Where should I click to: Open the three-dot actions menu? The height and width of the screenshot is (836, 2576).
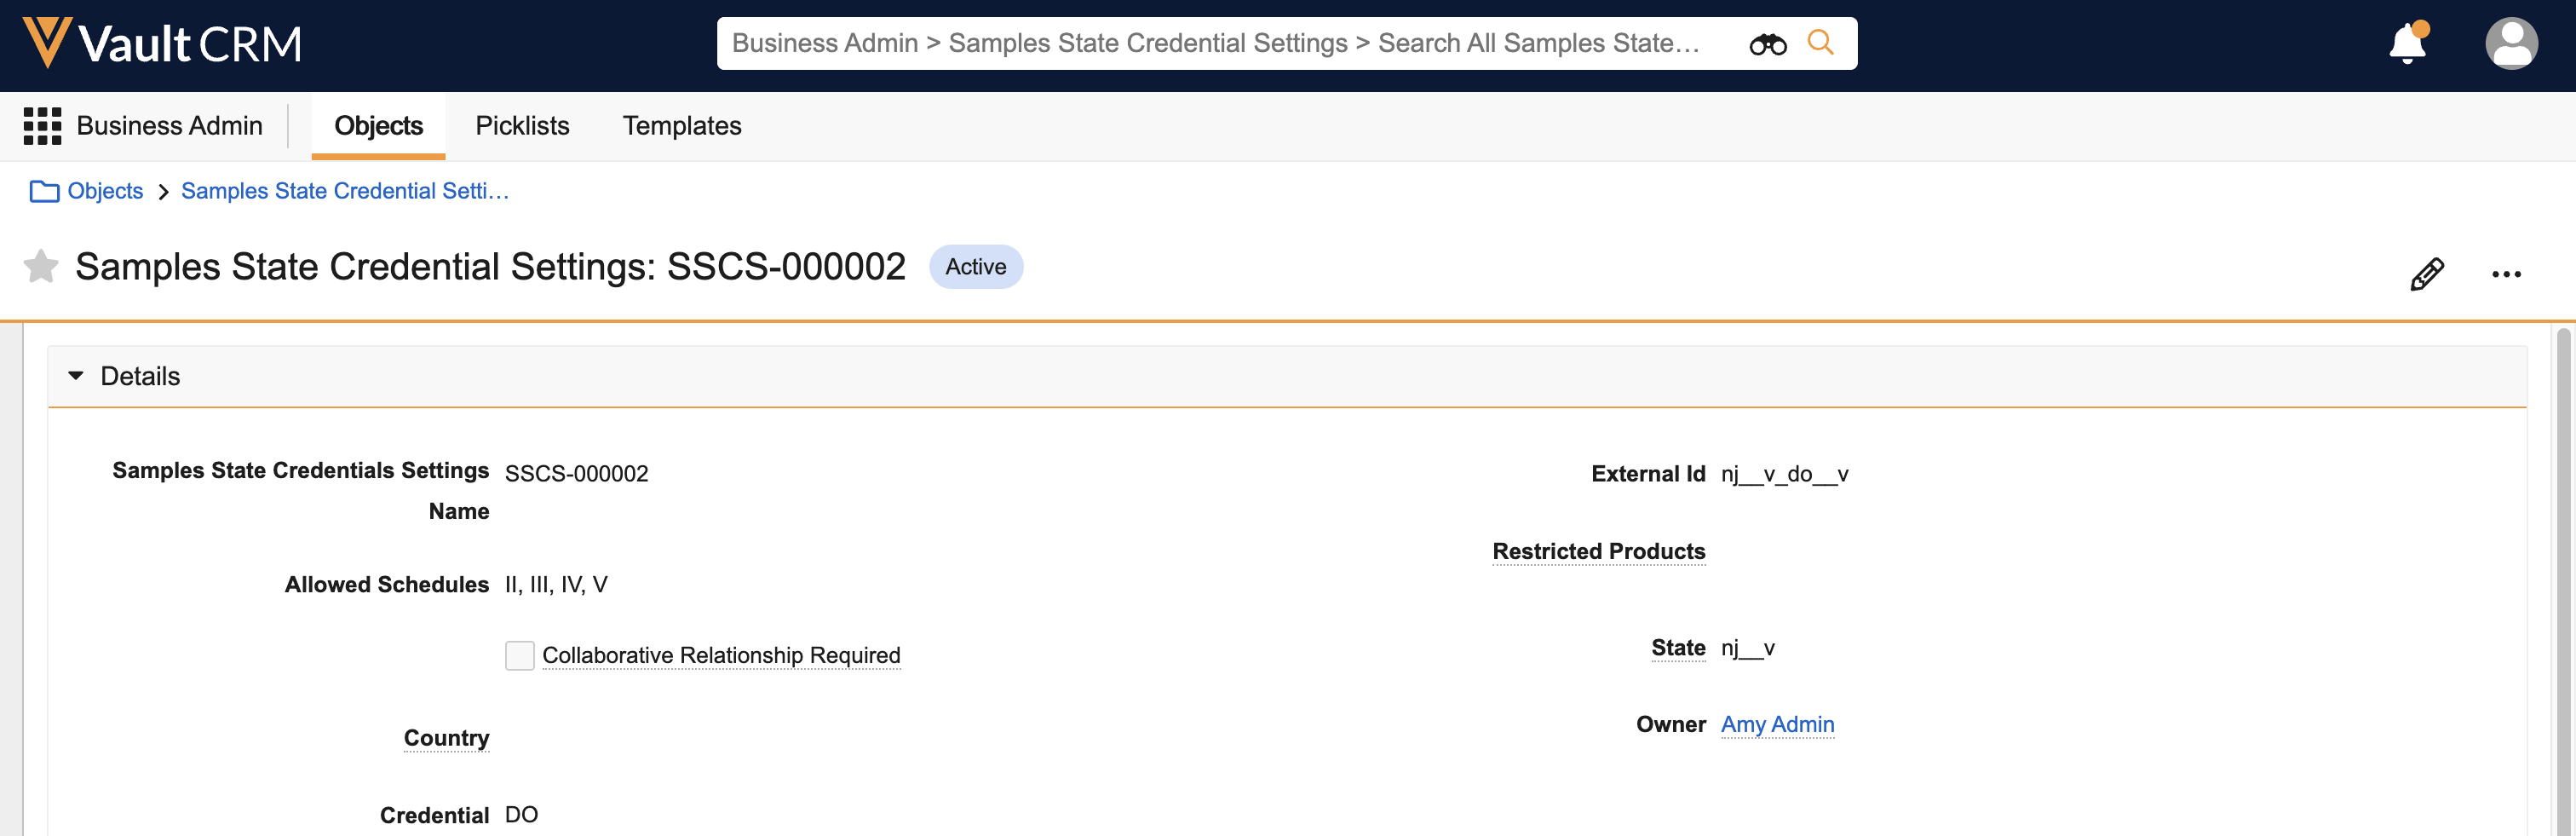[x=2505, y=274]
